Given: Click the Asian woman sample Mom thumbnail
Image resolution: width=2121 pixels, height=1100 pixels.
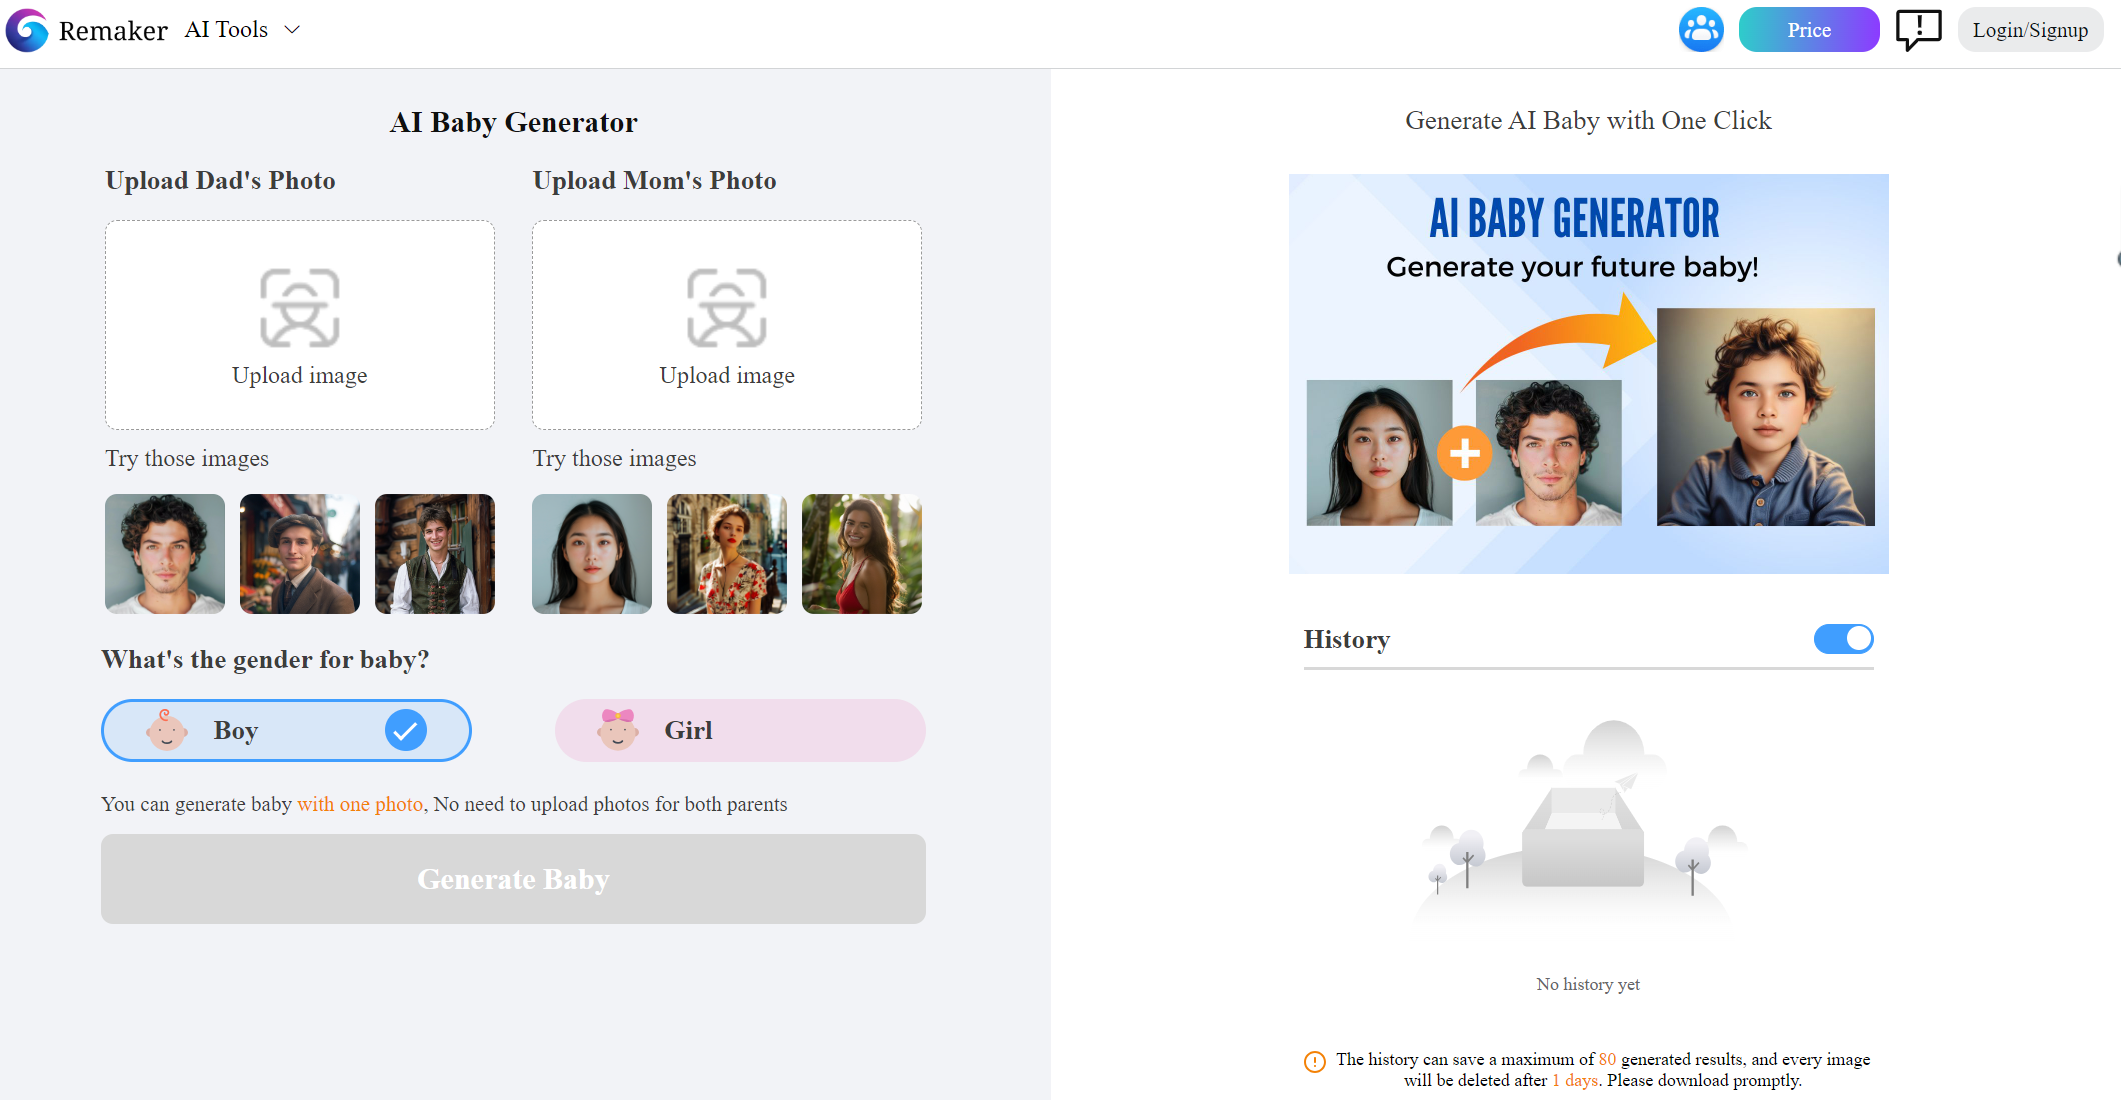Looking at the screenshot, I should pyautogui.click(x=591, y=553).
